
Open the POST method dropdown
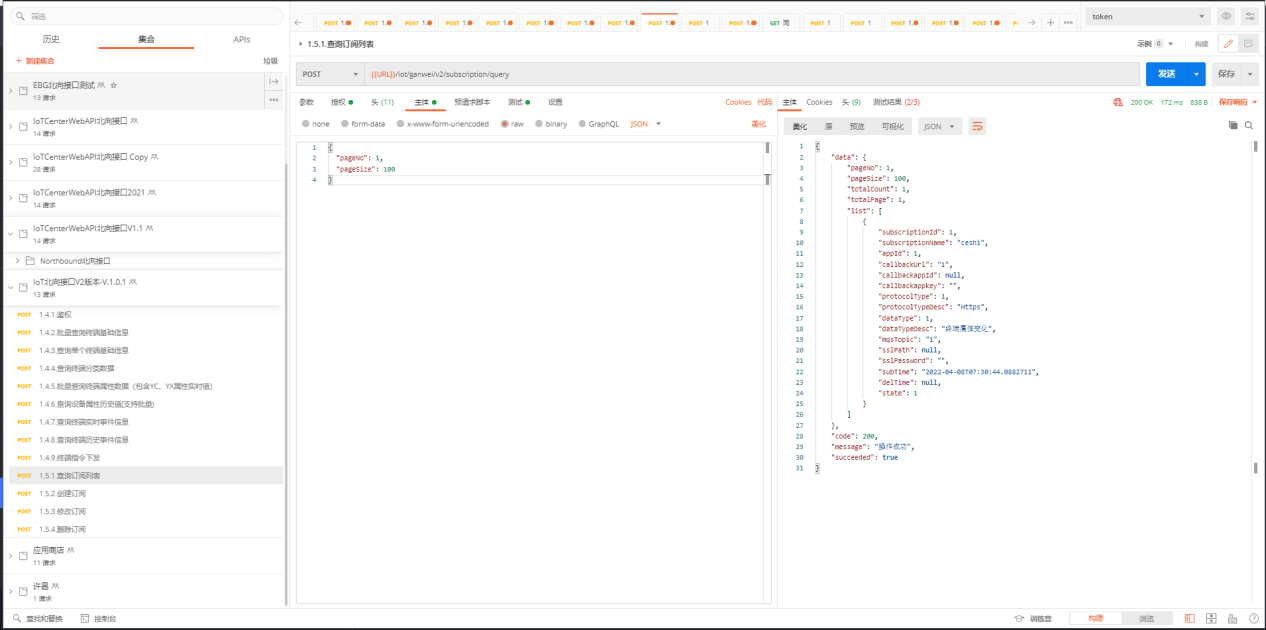(330, 74)
